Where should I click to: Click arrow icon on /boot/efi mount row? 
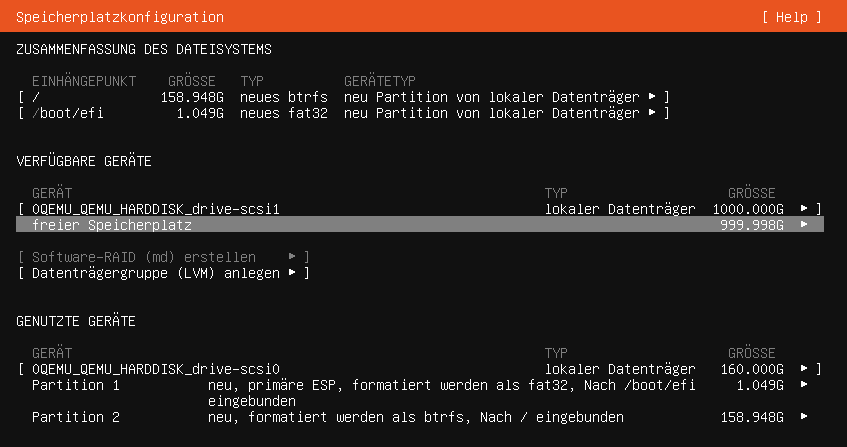tap(652, 113)
